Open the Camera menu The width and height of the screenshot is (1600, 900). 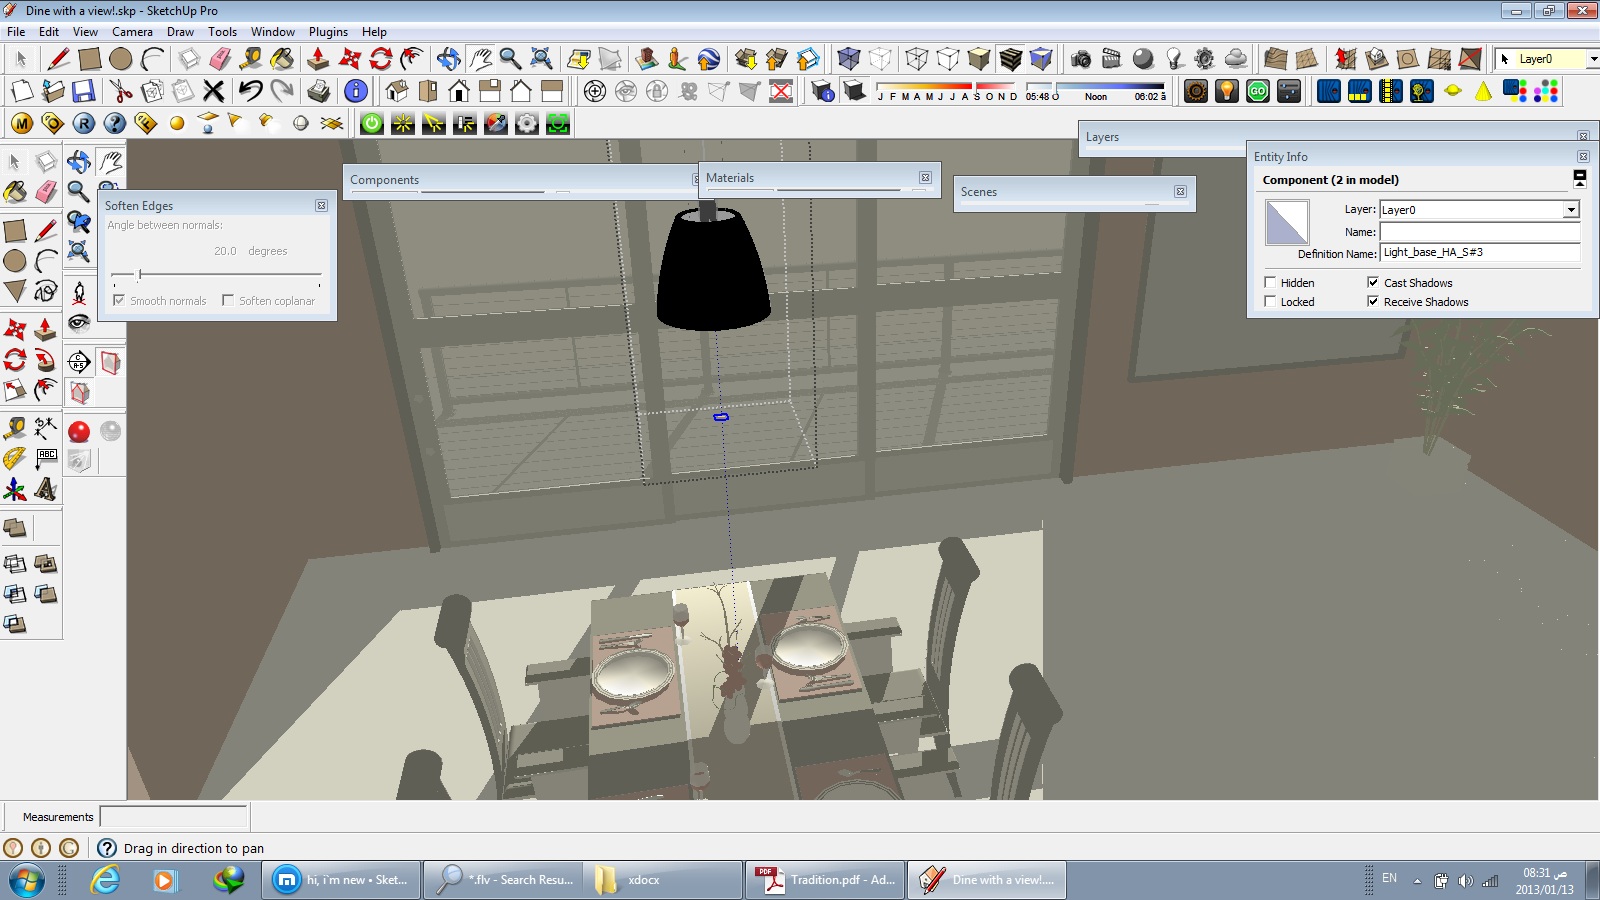point(132,32)
